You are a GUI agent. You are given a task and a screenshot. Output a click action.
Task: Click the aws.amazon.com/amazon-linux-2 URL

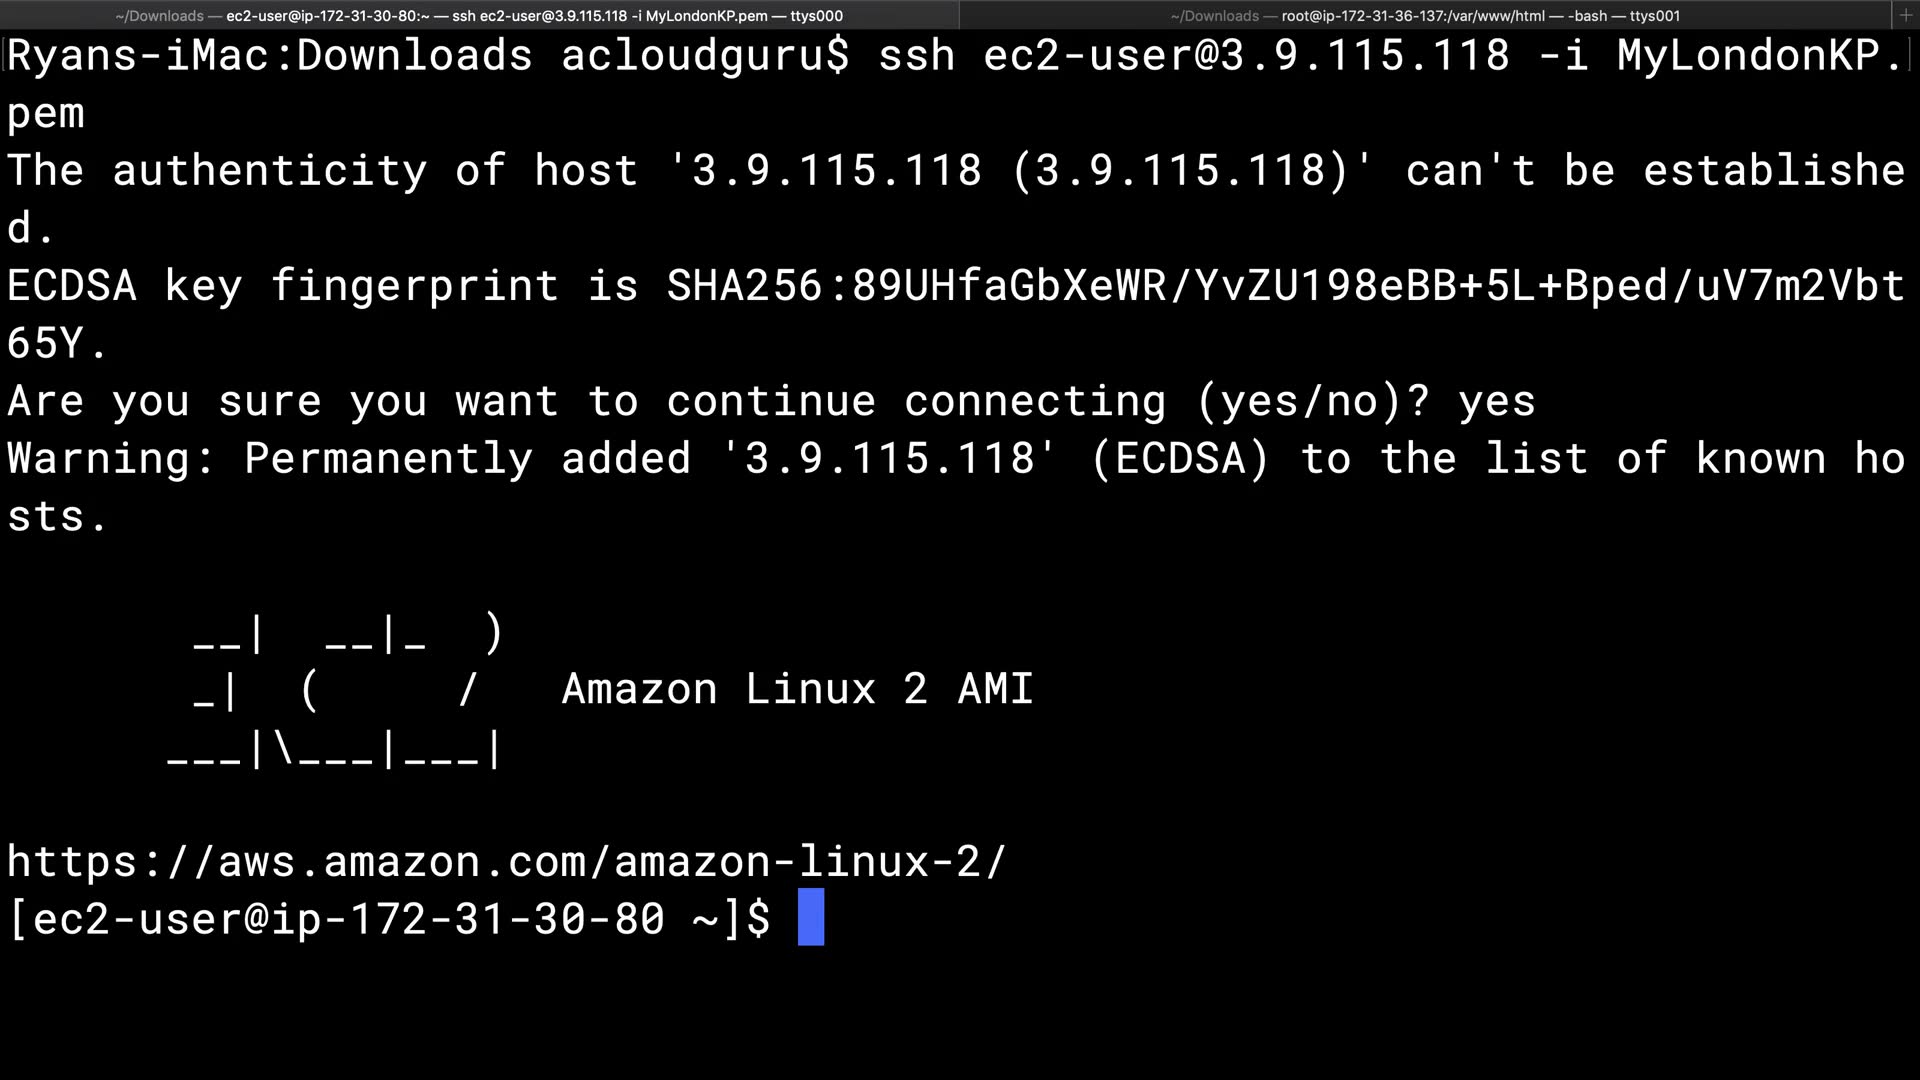tap(506, 861)
